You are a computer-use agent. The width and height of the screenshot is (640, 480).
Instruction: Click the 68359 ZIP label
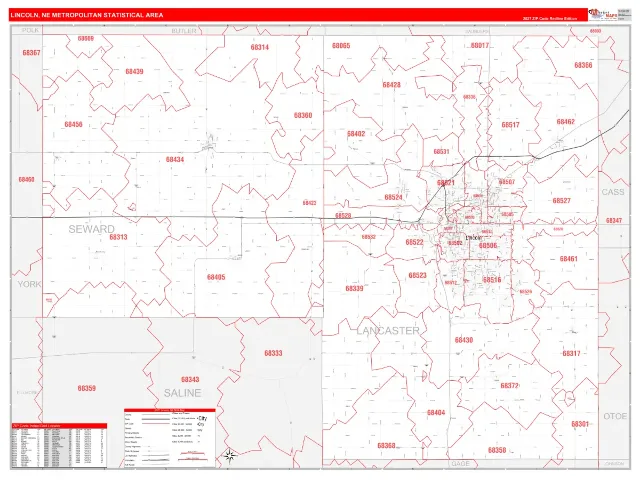[x=87, y=388]
